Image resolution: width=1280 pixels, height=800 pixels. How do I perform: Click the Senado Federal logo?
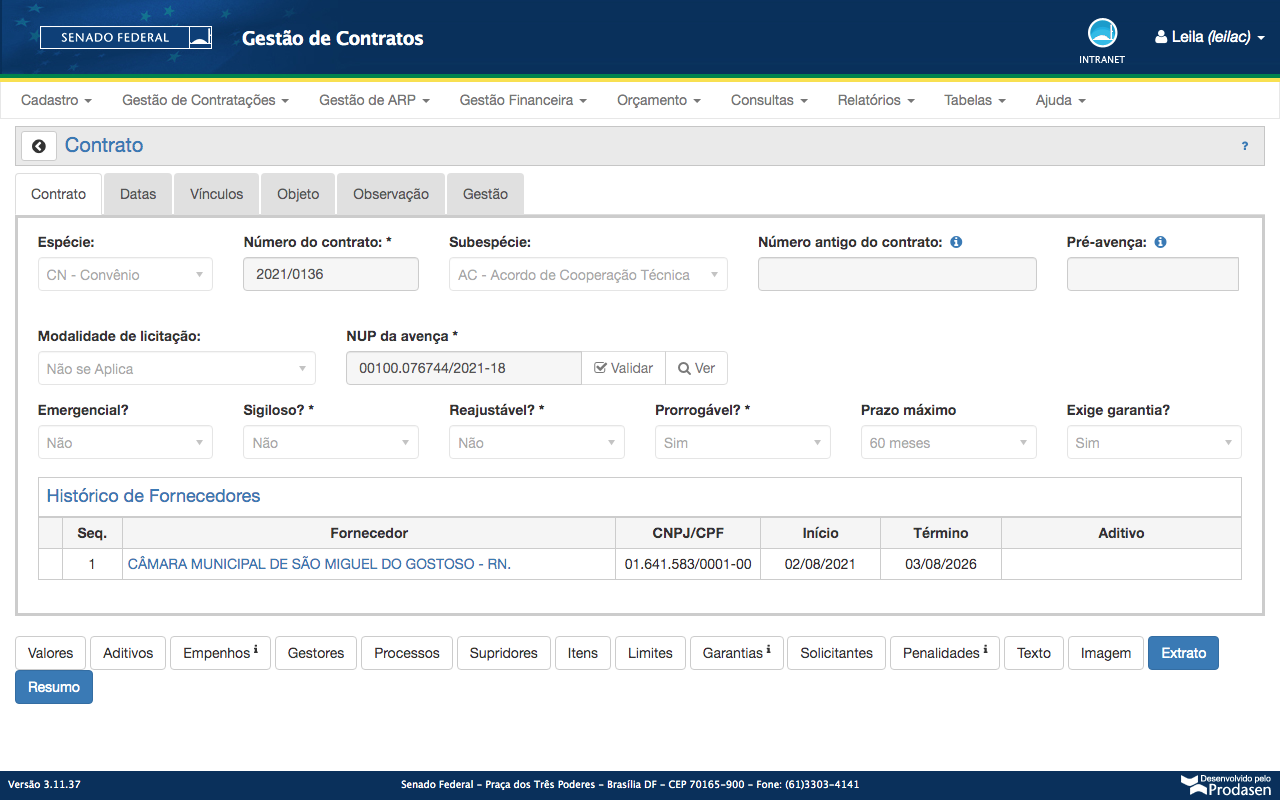(x=126, y=38)
